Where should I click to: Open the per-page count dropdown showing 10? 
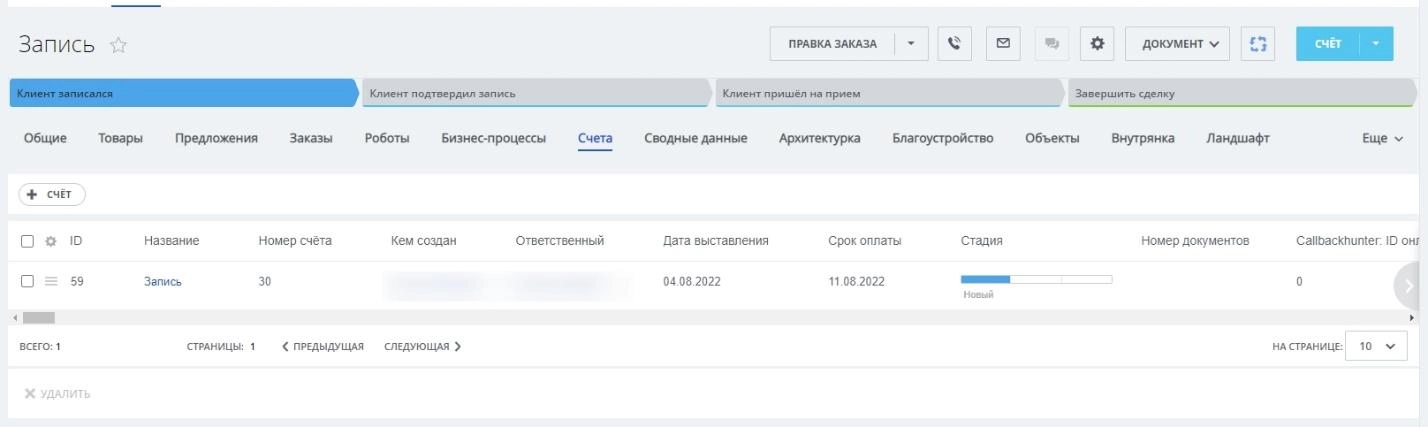[x=1376, y=346]
